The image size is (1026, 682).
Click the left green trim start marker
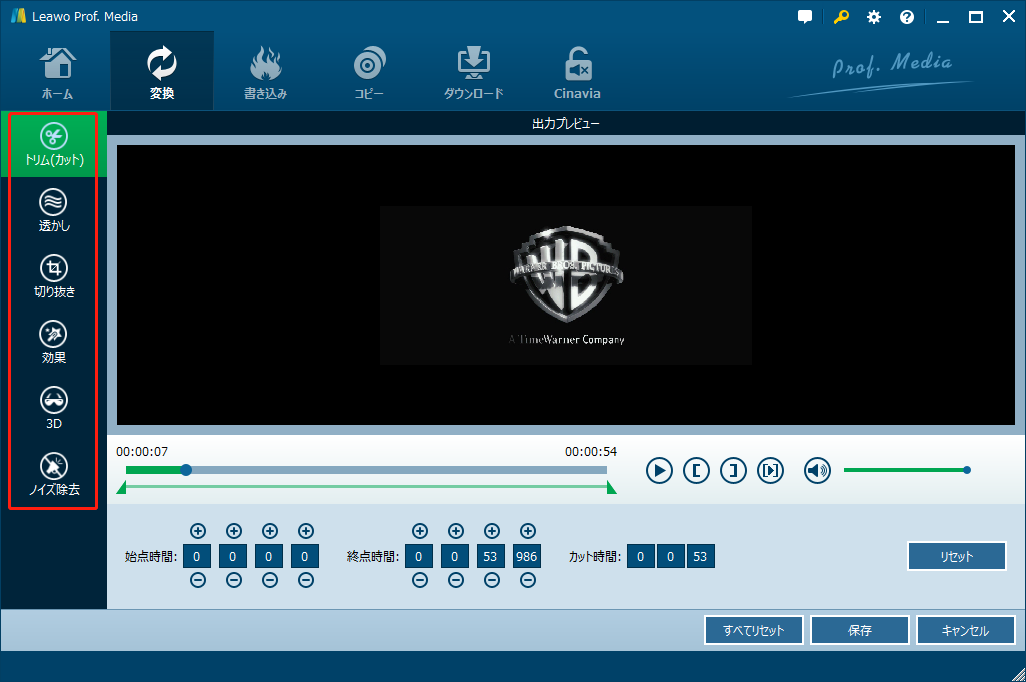click(121, 488)
